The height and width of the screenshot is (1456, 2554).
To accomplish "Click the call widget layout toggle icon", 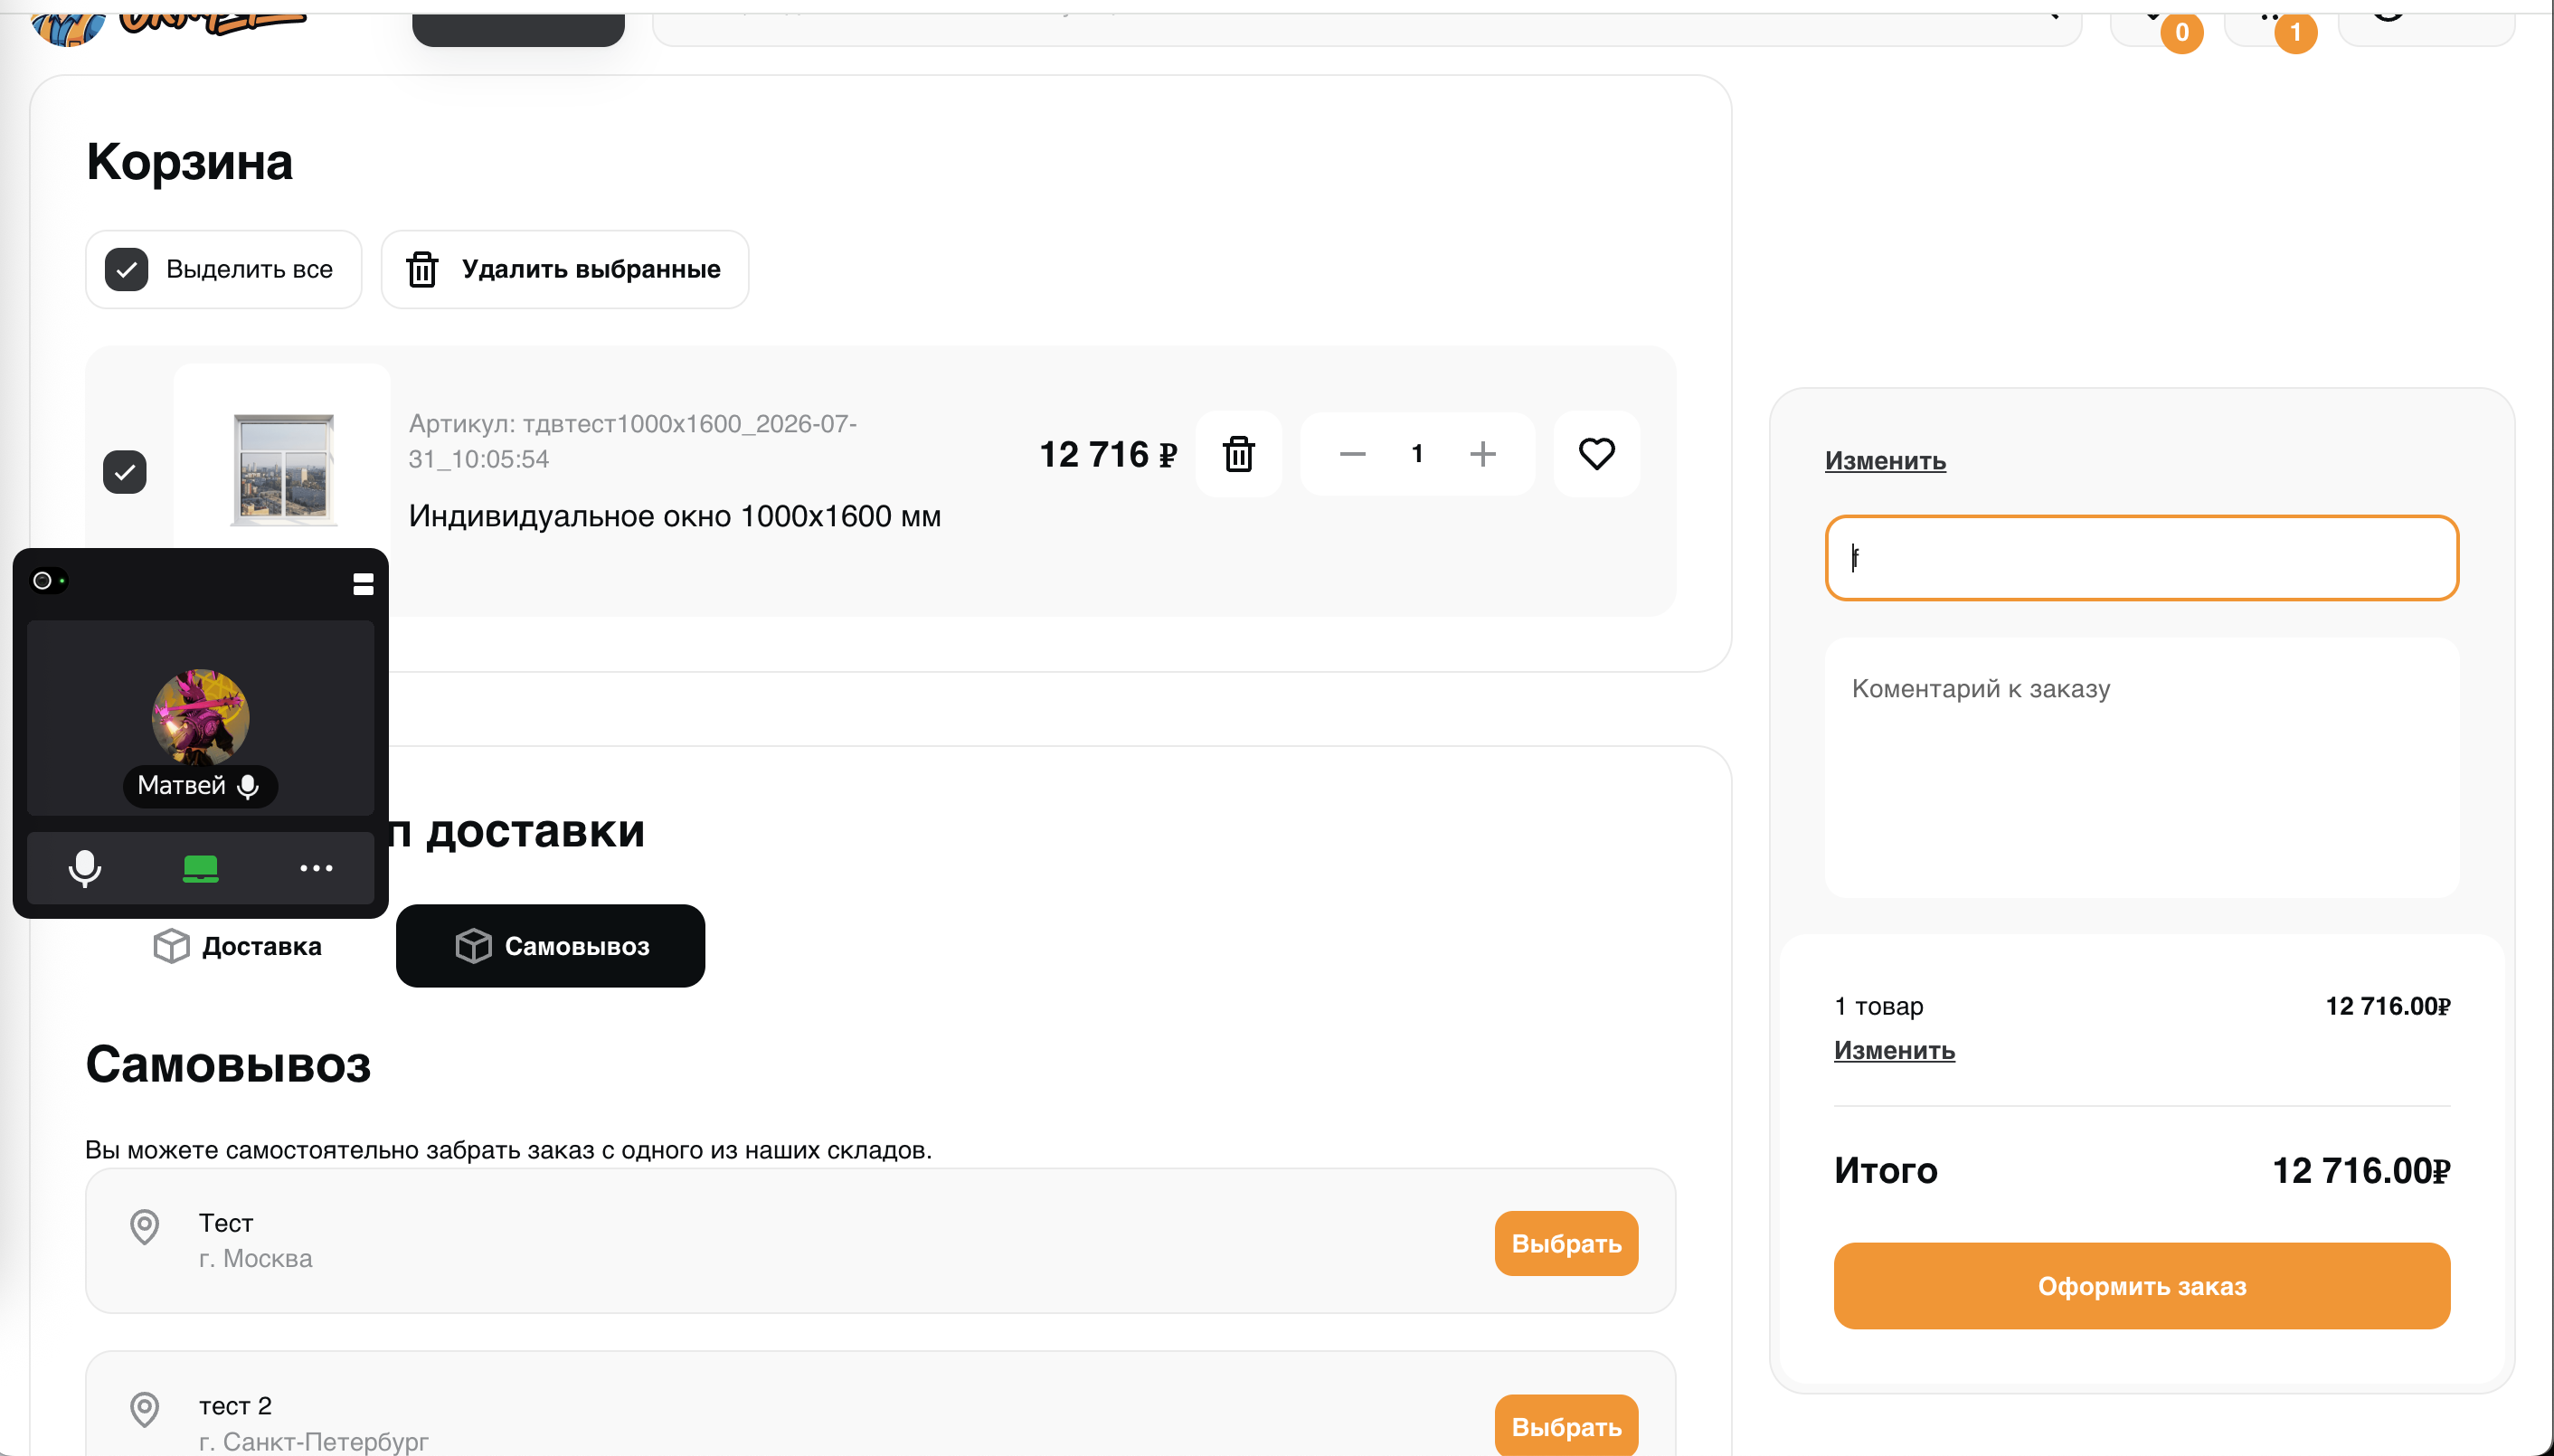I will (x=363, y=584).
